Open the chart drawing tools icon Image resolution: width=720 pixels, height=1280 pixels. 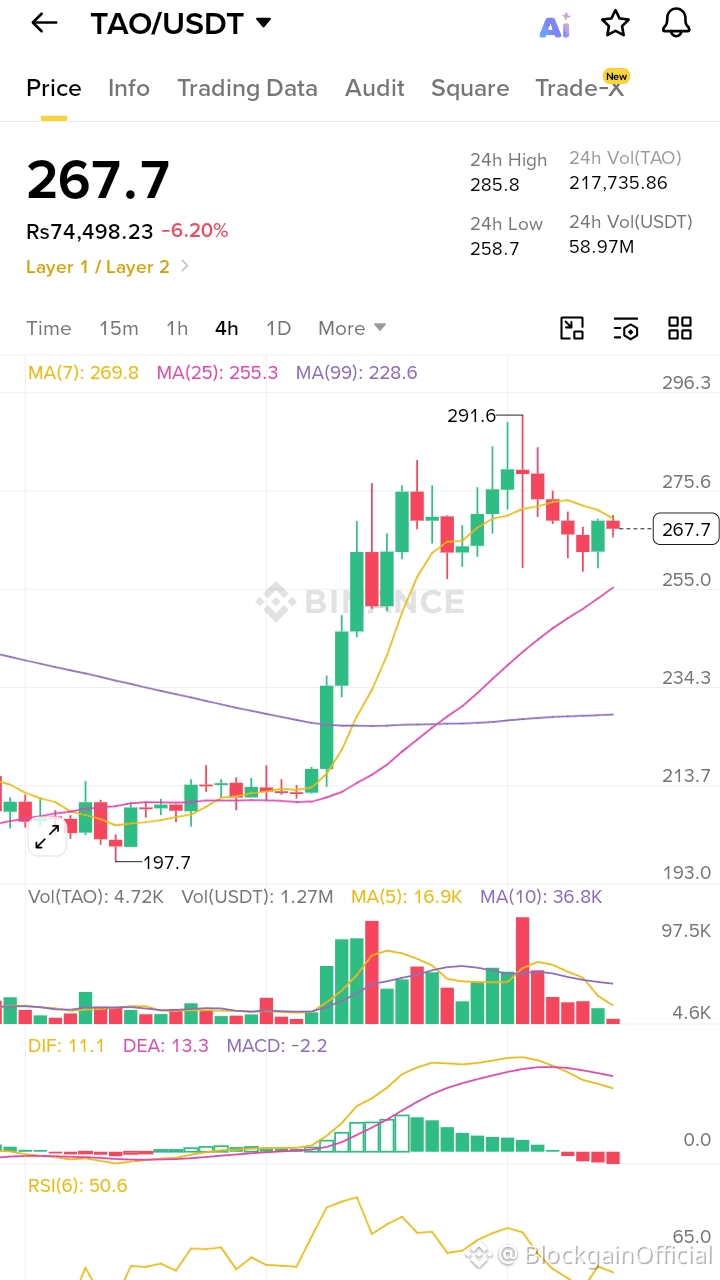(x=572, y=328)
